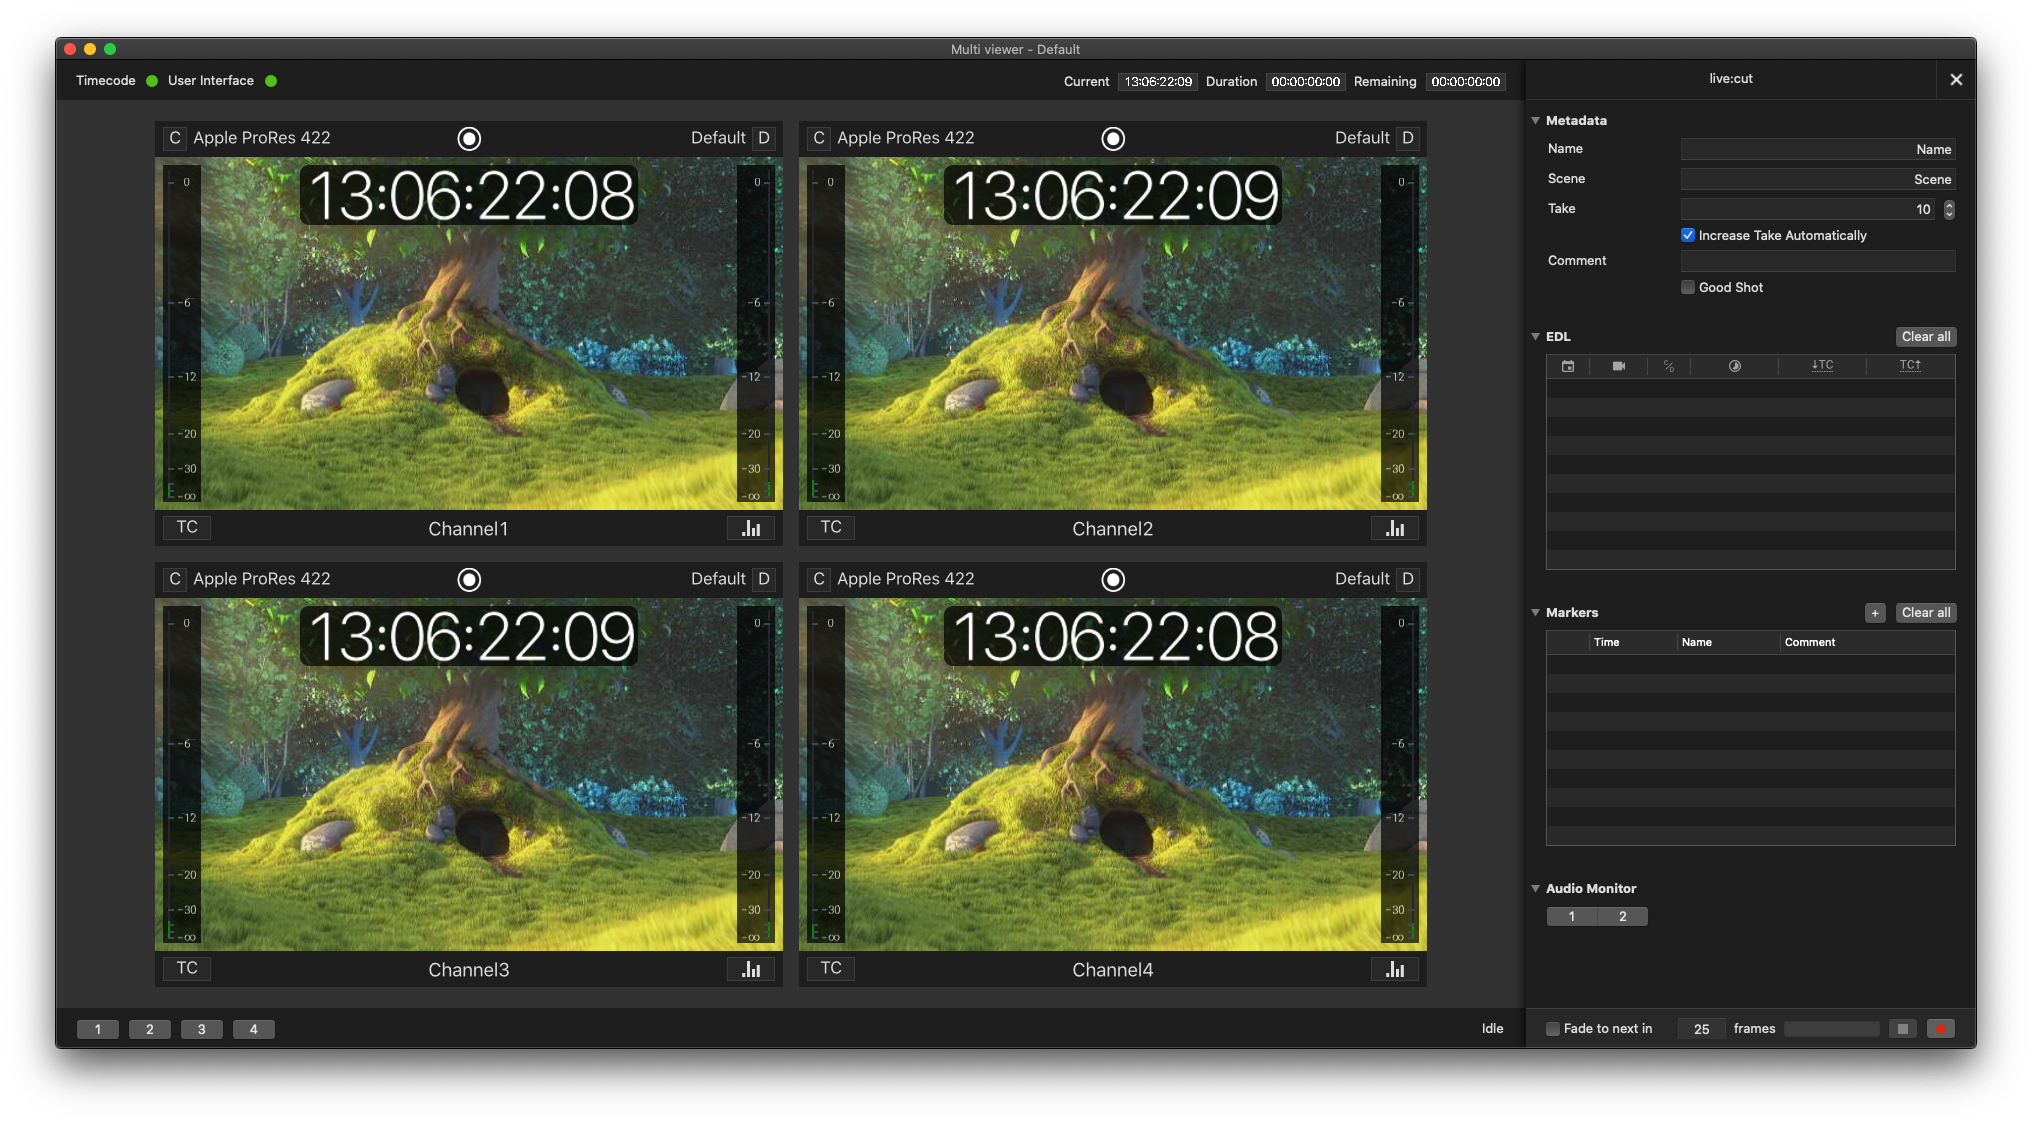Click the C codec icon on Channel4

pos(819,579)
